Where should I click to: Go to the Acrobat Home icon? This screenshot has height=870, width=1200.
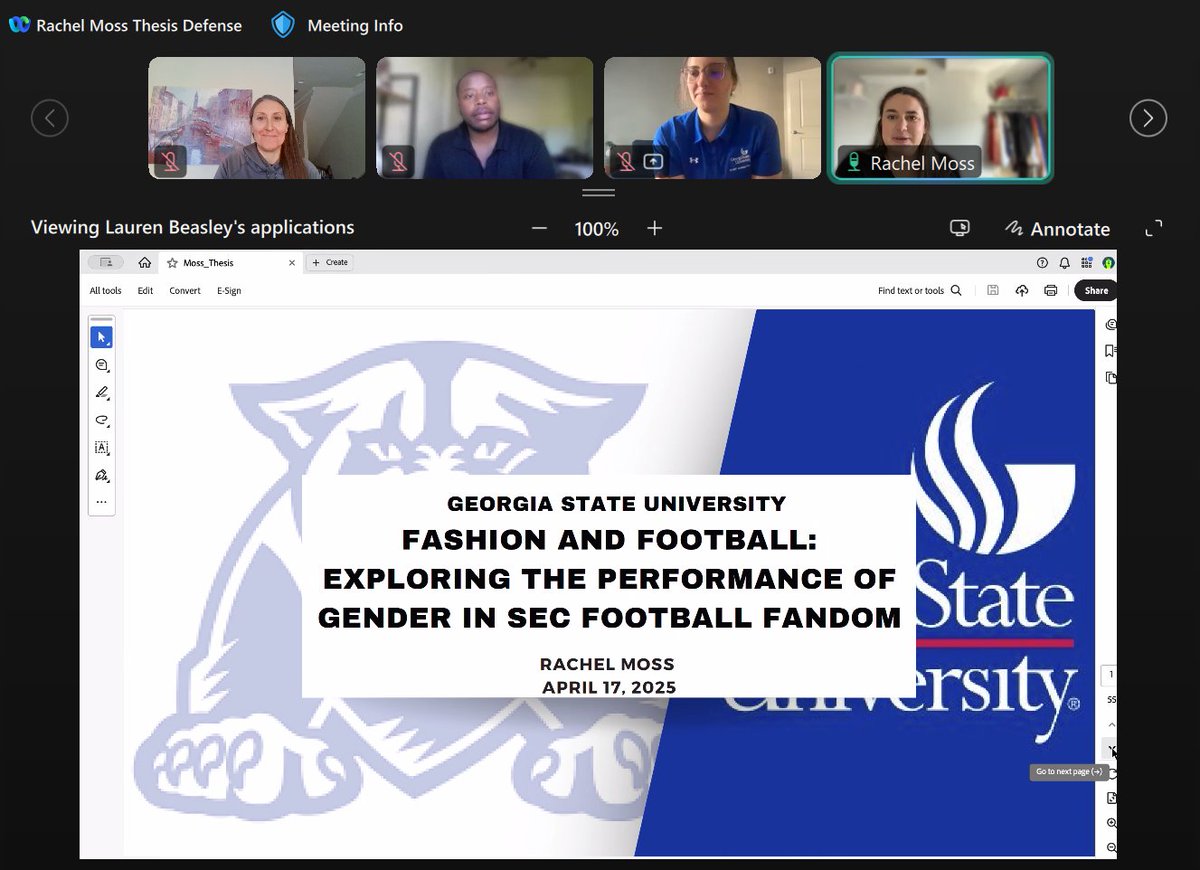(x=145, y=262)
